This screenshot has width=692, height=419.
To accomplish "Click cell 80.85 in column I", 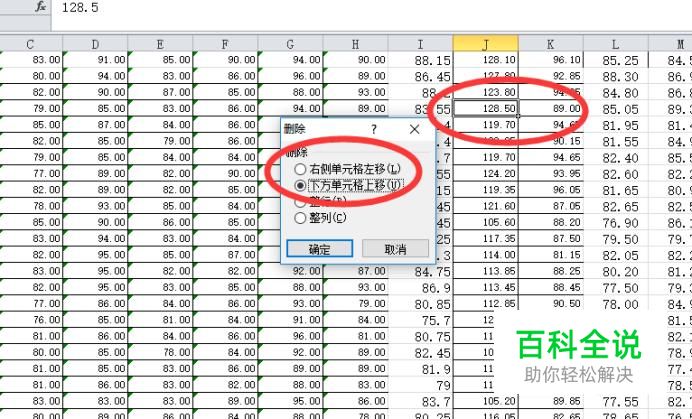I will [x=421, y=304].
